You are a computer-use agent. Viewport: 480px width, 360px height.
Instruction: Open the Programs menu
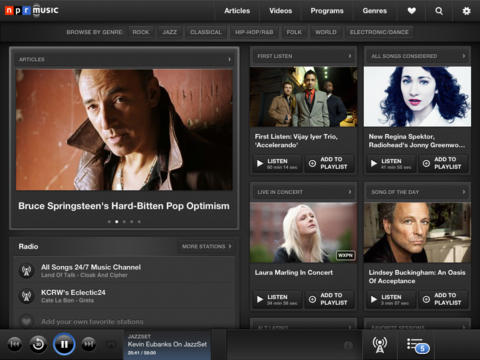(x=327, y=11)
